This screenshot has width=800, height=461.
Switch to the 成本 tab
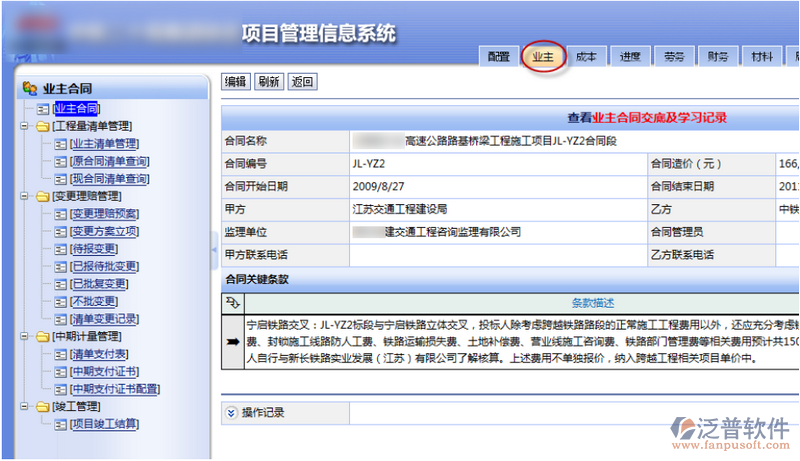[587, 57]
